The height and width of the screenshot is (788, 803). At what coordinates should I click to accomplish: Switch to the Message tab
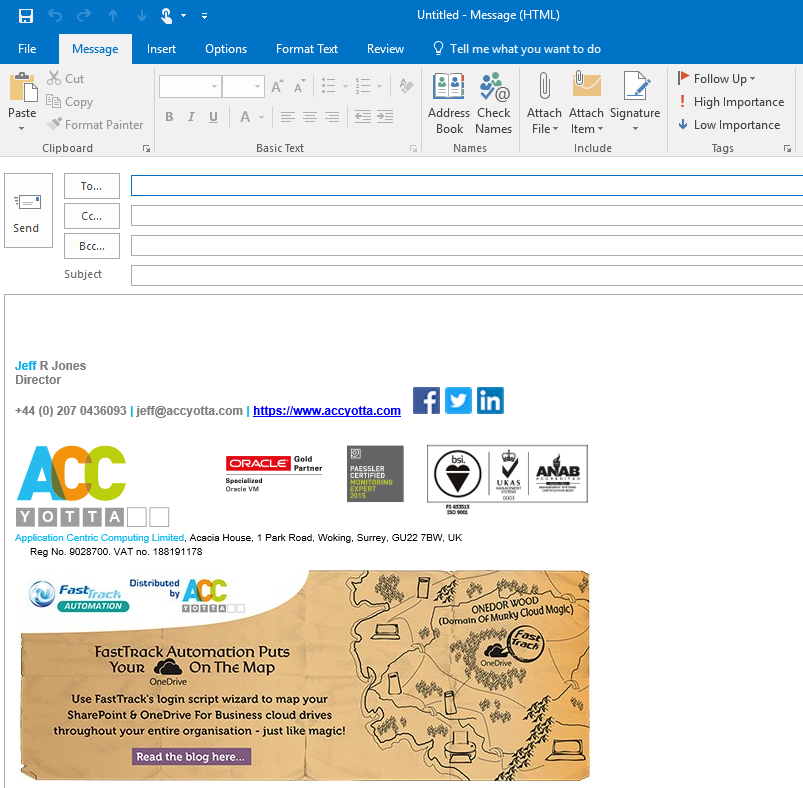click(x=95, y=49)
